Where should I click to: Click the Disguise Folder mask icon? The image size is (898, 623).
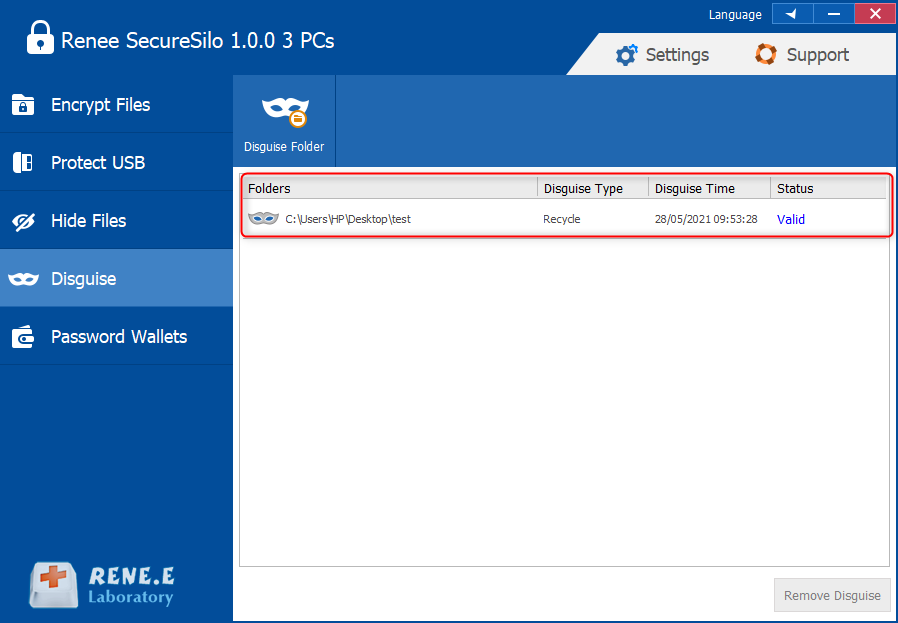point(285,111)
